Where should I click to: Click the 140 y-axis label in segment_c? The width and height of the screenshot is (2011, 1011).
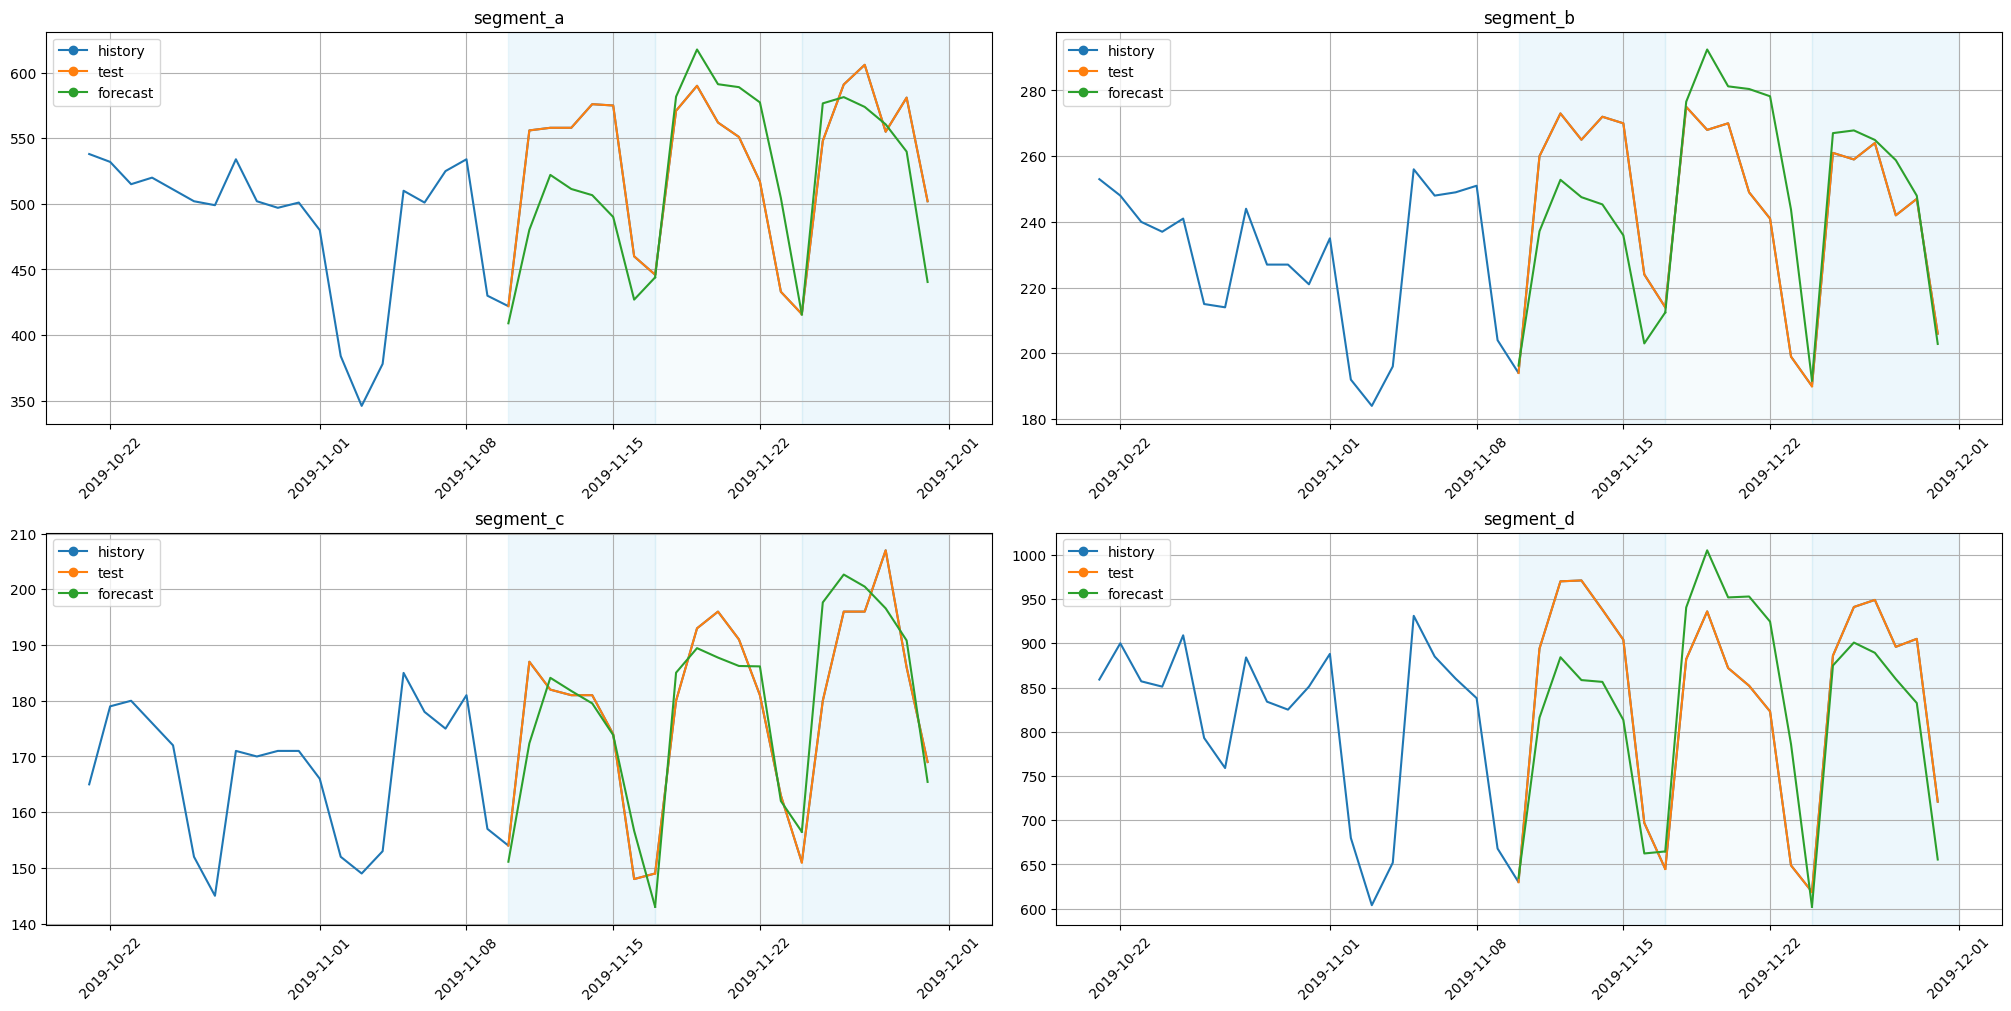coord(25,925)
